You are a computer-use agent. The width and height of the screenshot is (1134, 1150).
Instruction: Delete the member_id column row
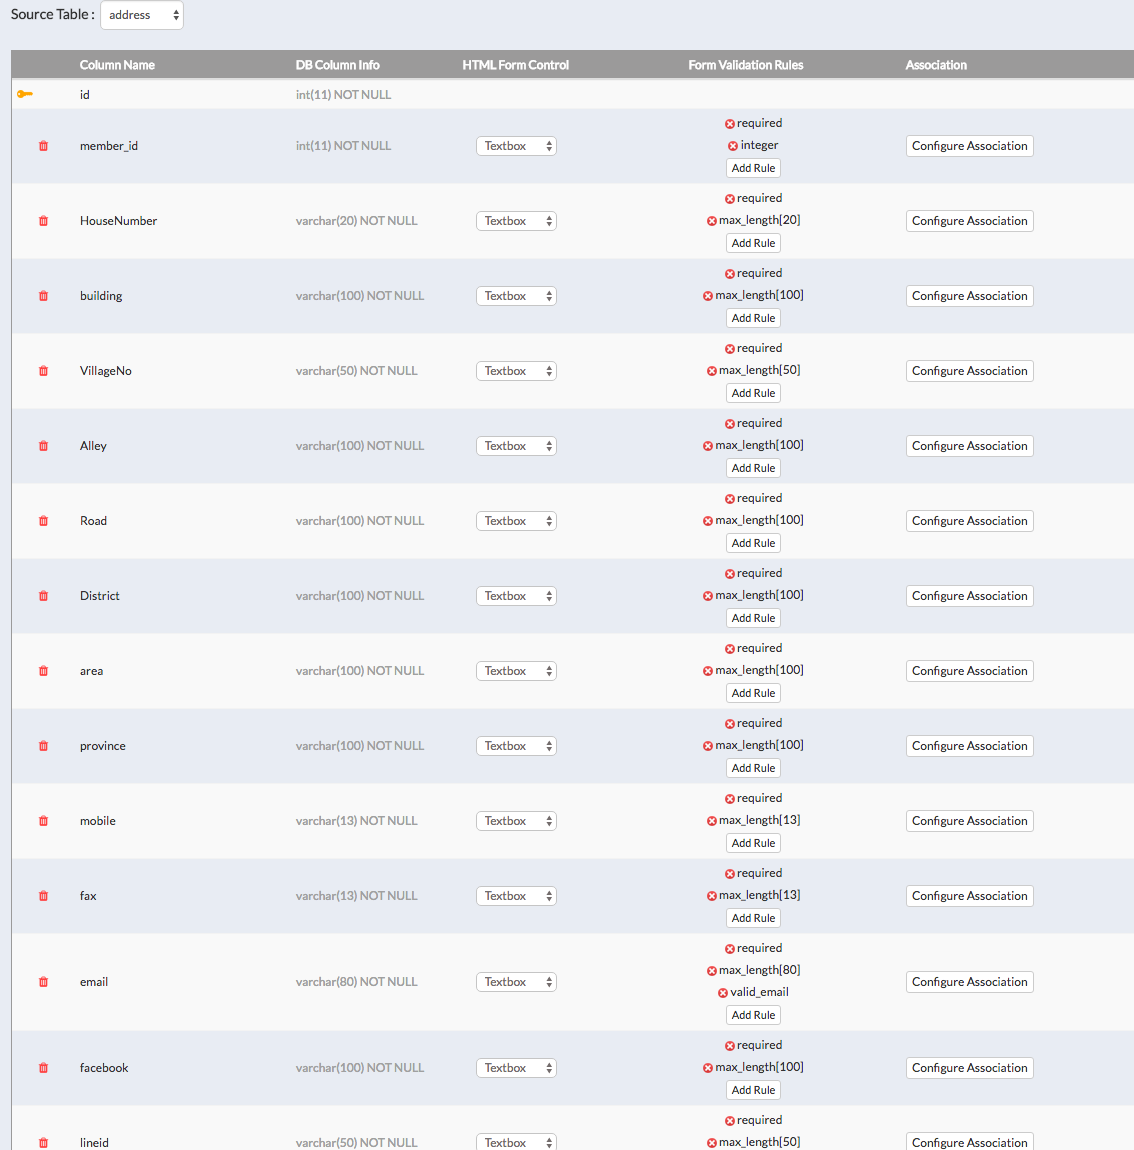click(x=43, y=146)
